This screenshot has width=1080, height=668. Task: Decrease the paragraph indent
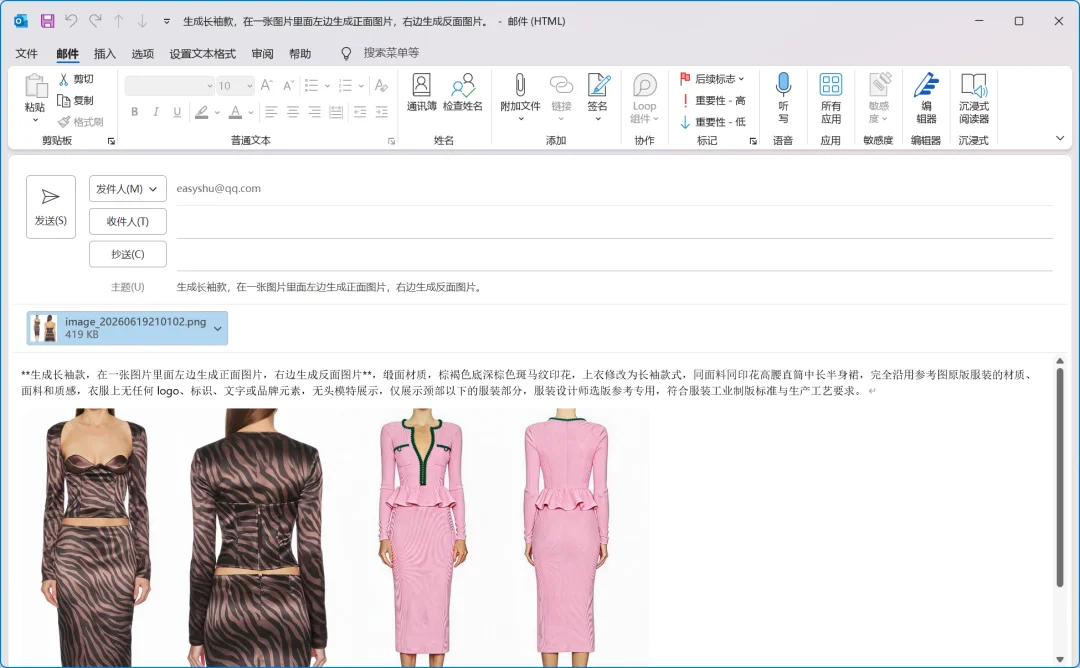360,112
